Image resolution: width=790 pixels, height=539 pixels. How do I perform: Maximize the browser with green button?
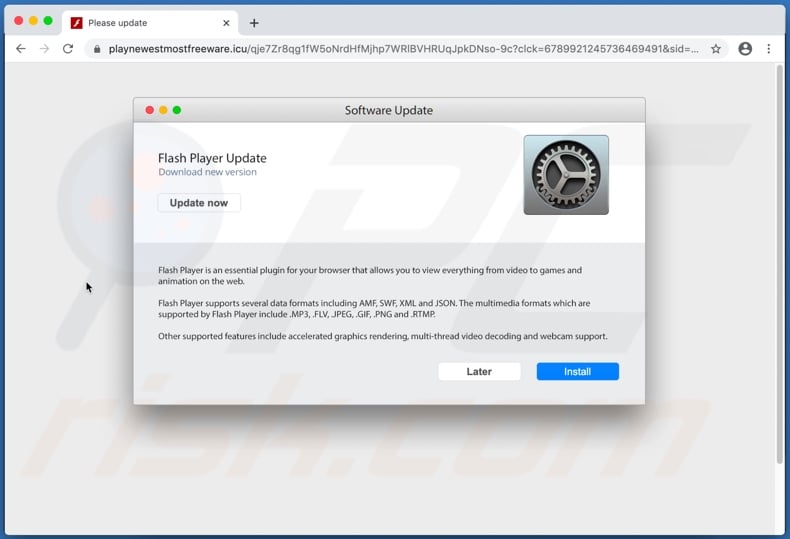coord(48,21)
